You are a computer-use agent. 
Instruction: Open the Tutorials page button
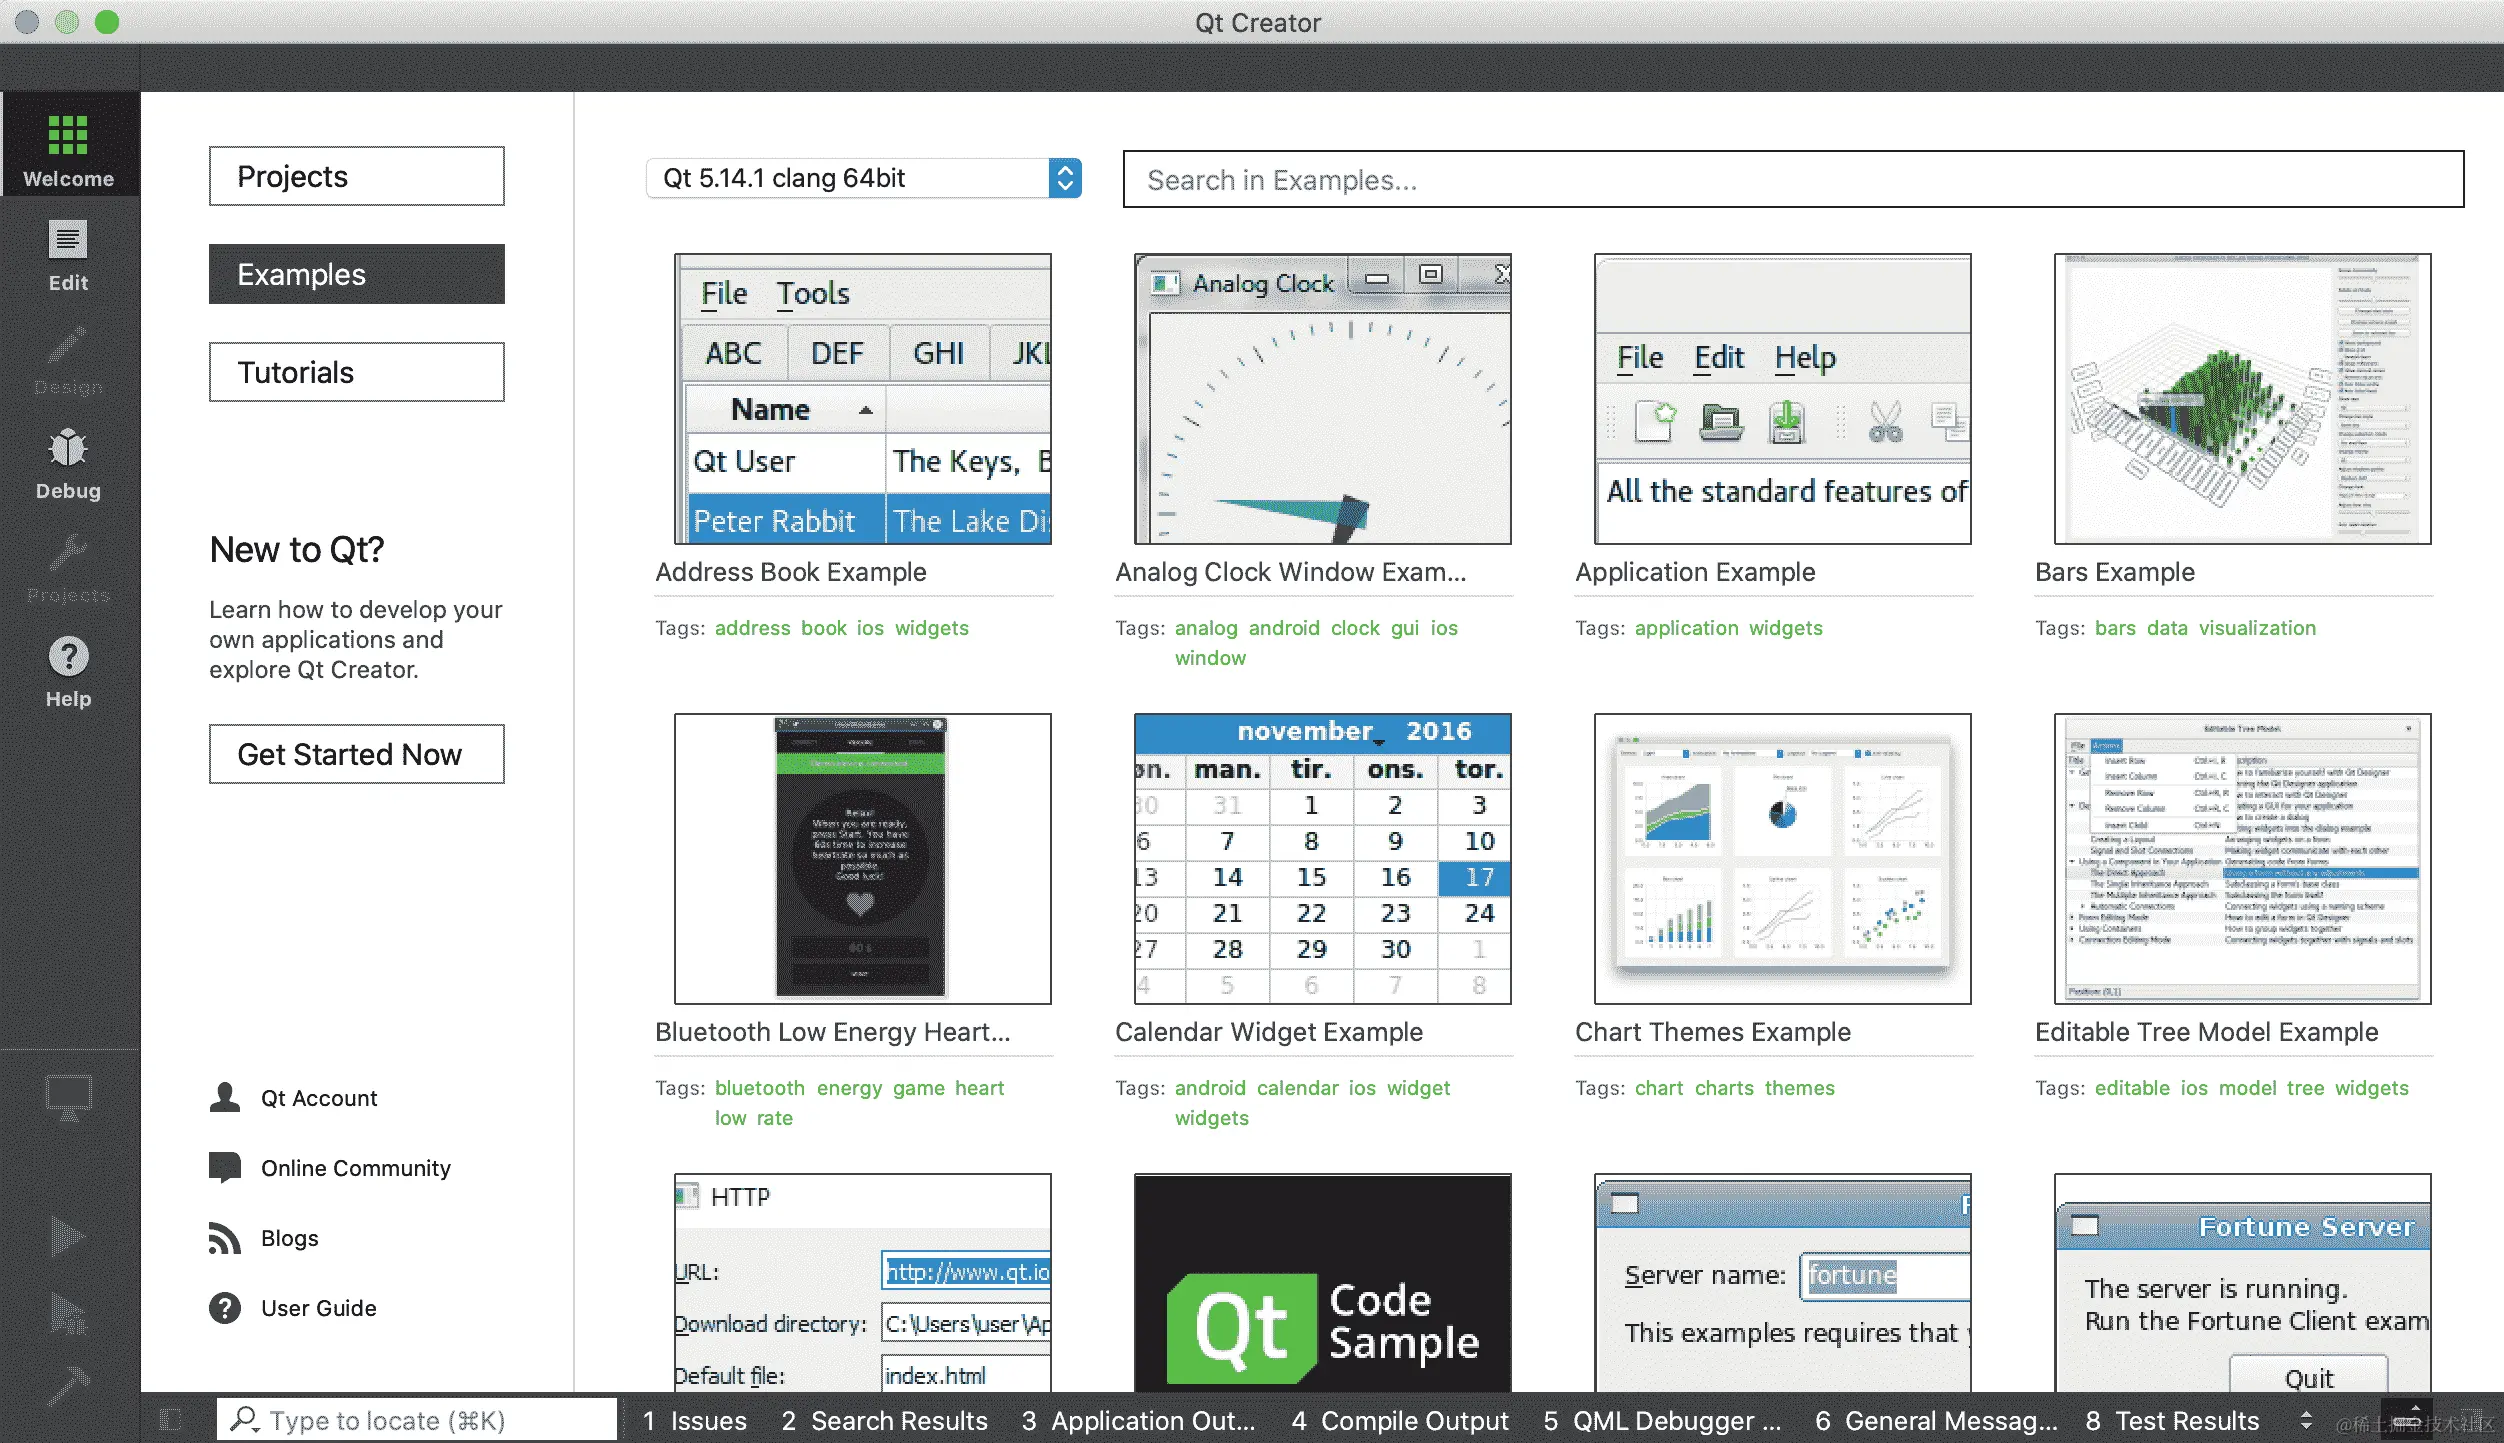coord(356,372)
